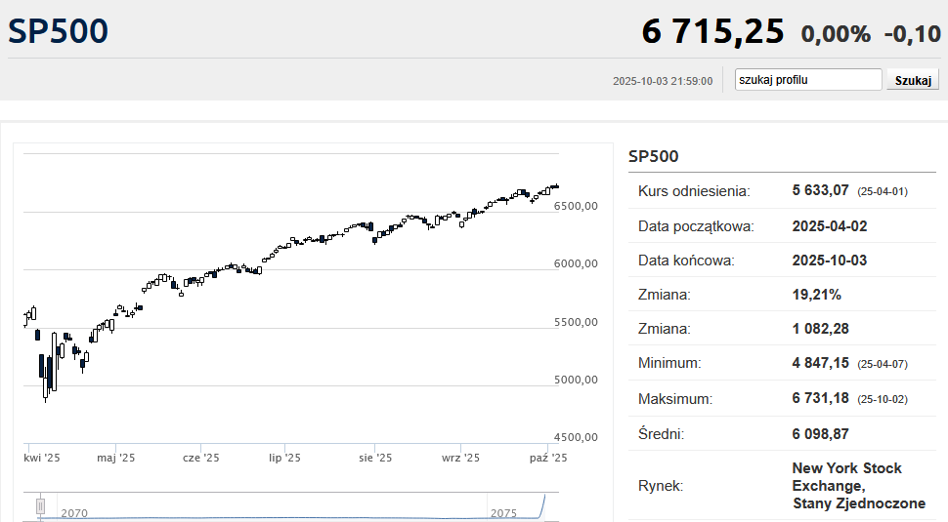Click the New York Stock Exchange market text
The image size is (948, 522).
click(x=859, y=486)
